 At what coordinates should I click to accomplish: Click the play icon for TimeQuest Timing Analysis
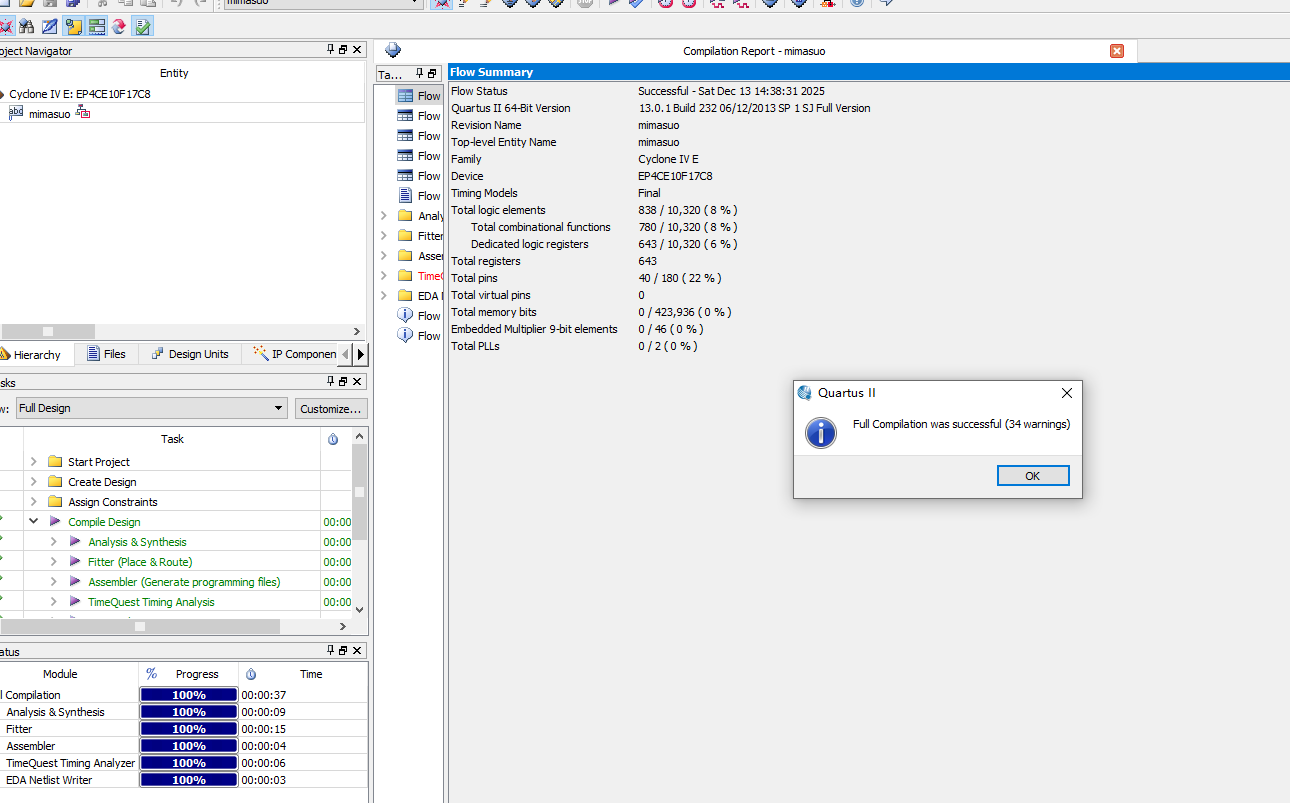[x=75, y=602]
